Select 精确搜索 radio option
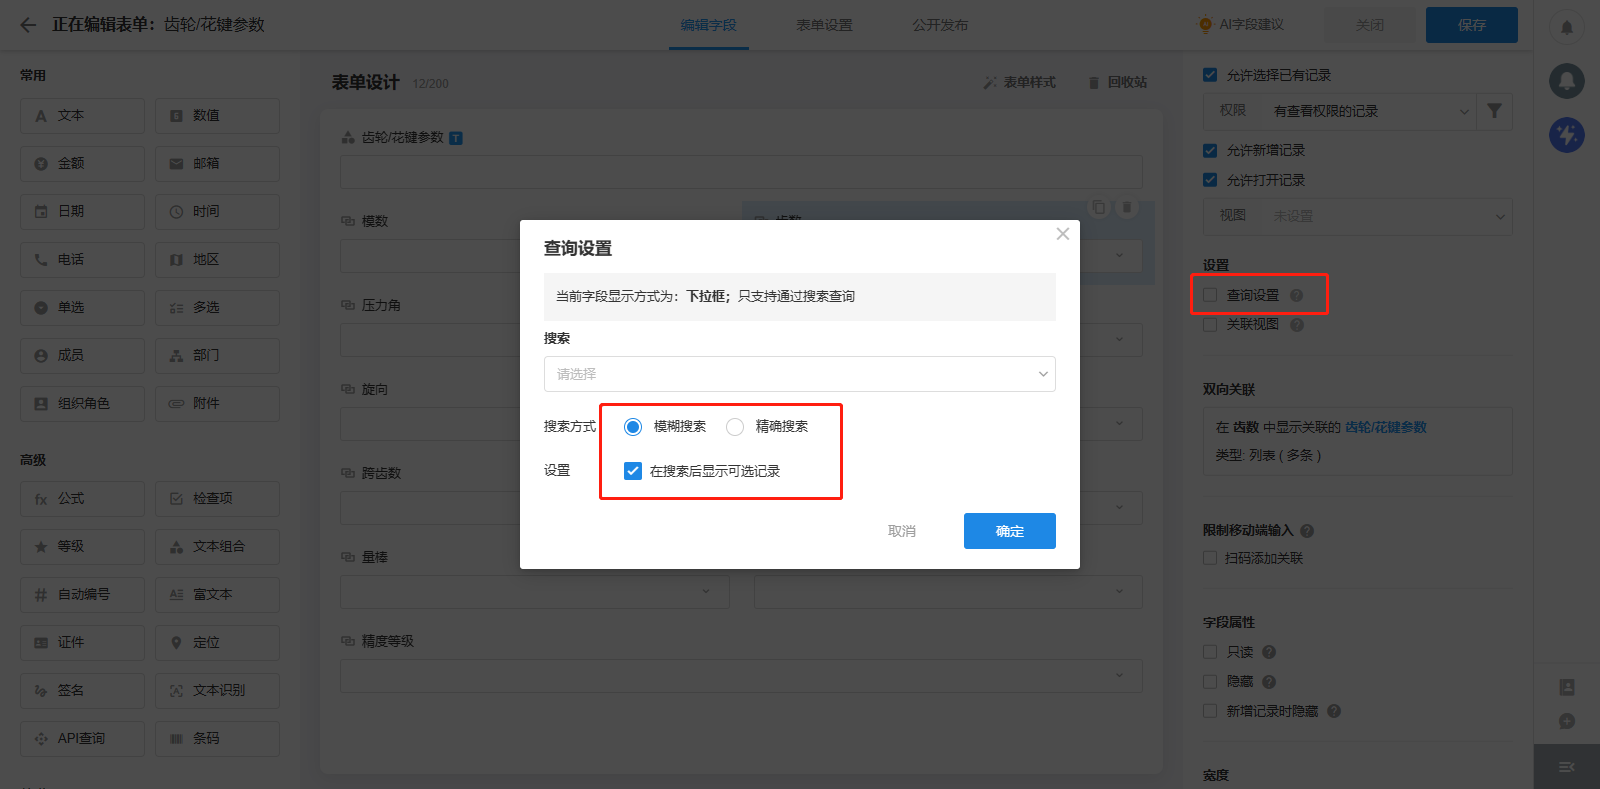Screen dimensions: 1600x789 click(x=735, y=427)
